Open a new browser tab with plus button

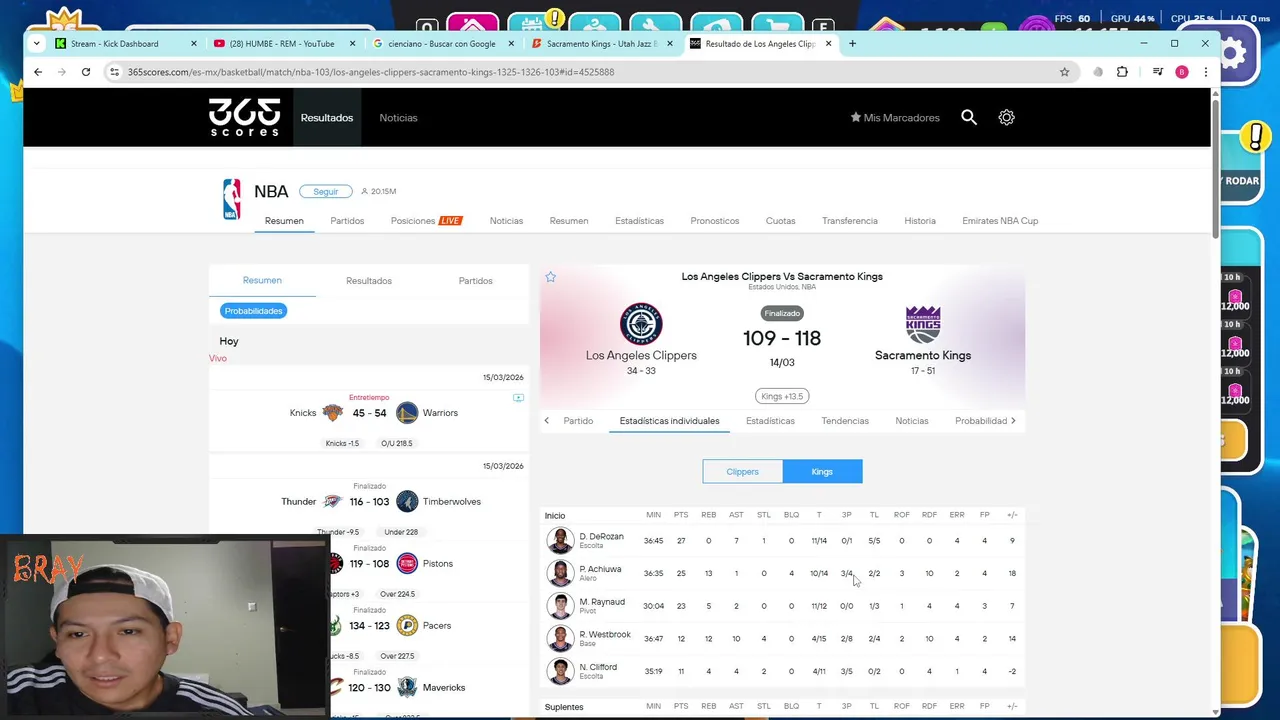852,43
